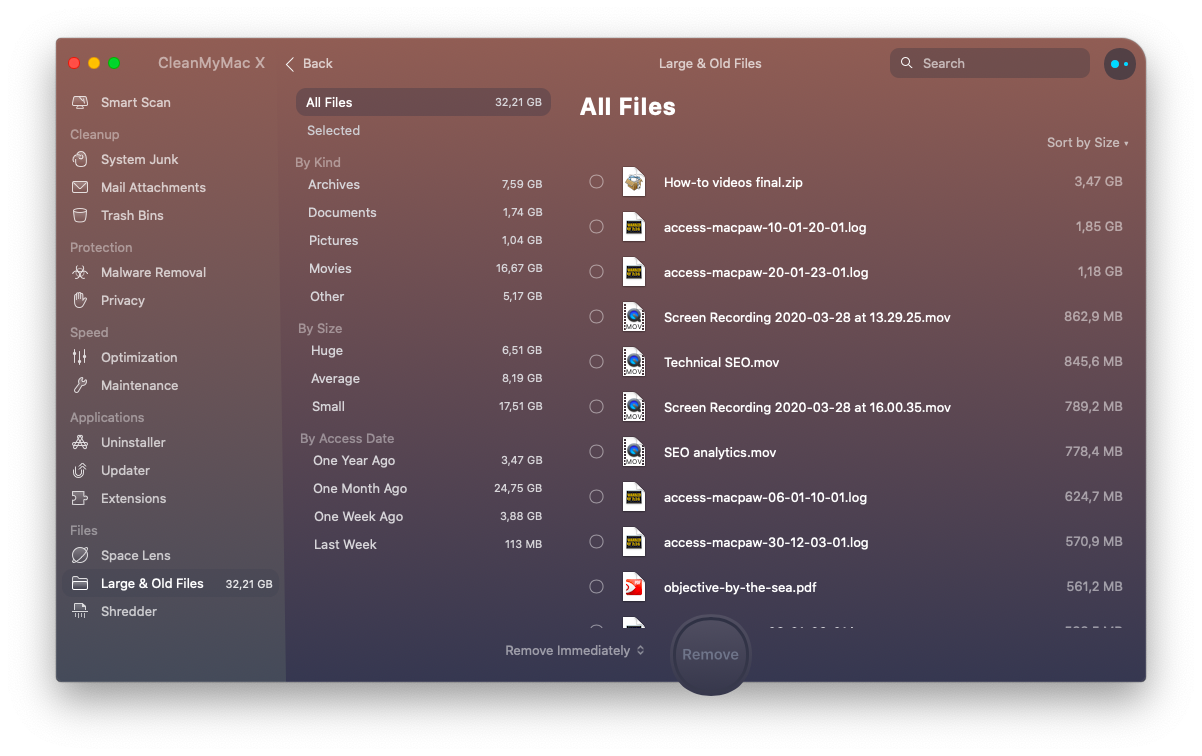Viewport: 1202px width, 756px height.
Task: Tick objective-by-the-sea.pdf checkbox
Action: (x=596, y=587)
